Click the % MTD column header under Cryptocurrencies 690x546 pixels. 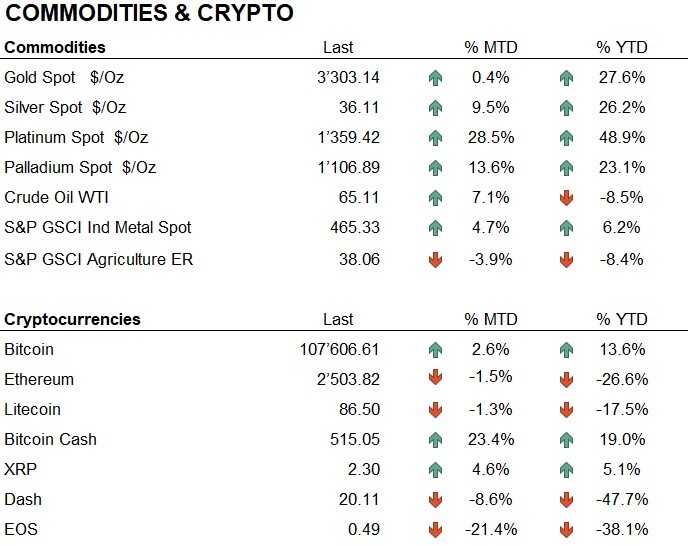[489, 320]
